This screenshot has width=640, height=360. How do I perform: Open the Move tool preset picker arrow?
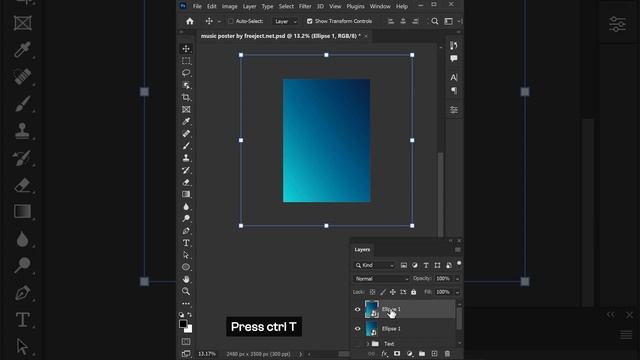pyautogui.click(x=219, y=21)
